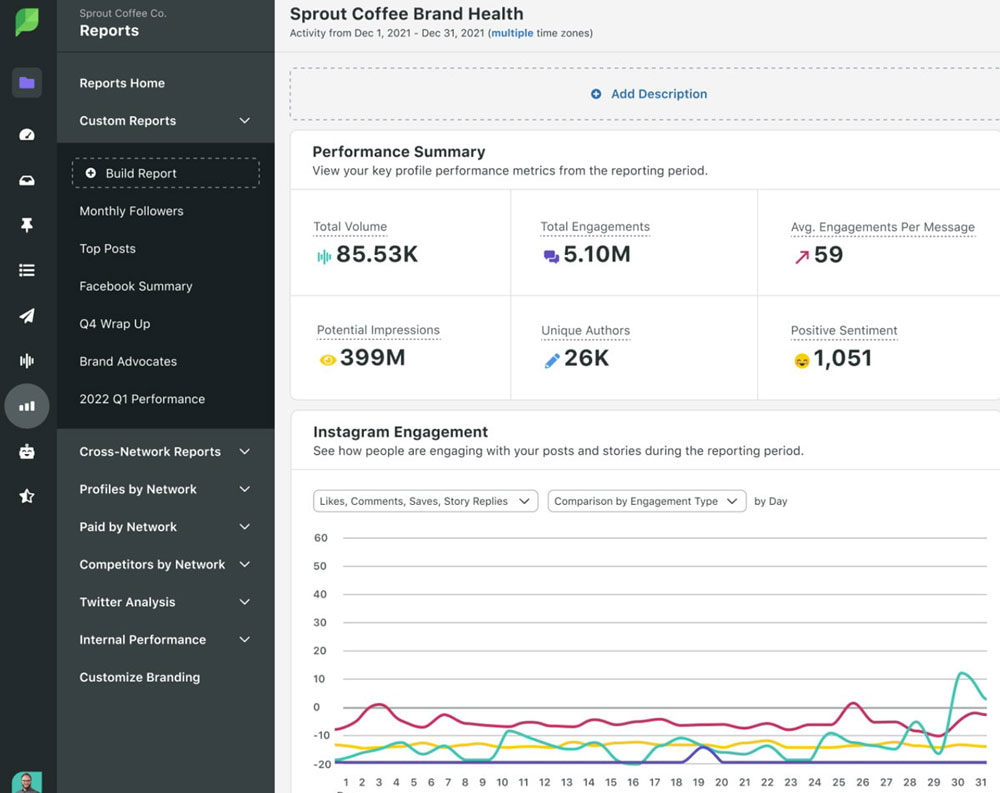Click the purple line bump near day 19

point(702,748)
